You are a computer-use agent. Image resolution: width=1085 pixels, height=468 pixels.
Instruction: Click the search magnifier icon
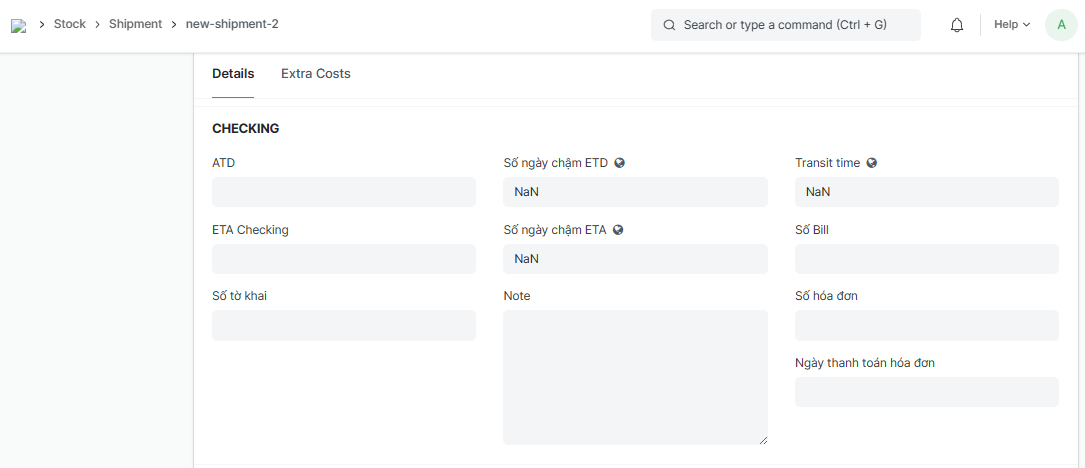pyautogui.click(x=669, y=25)
